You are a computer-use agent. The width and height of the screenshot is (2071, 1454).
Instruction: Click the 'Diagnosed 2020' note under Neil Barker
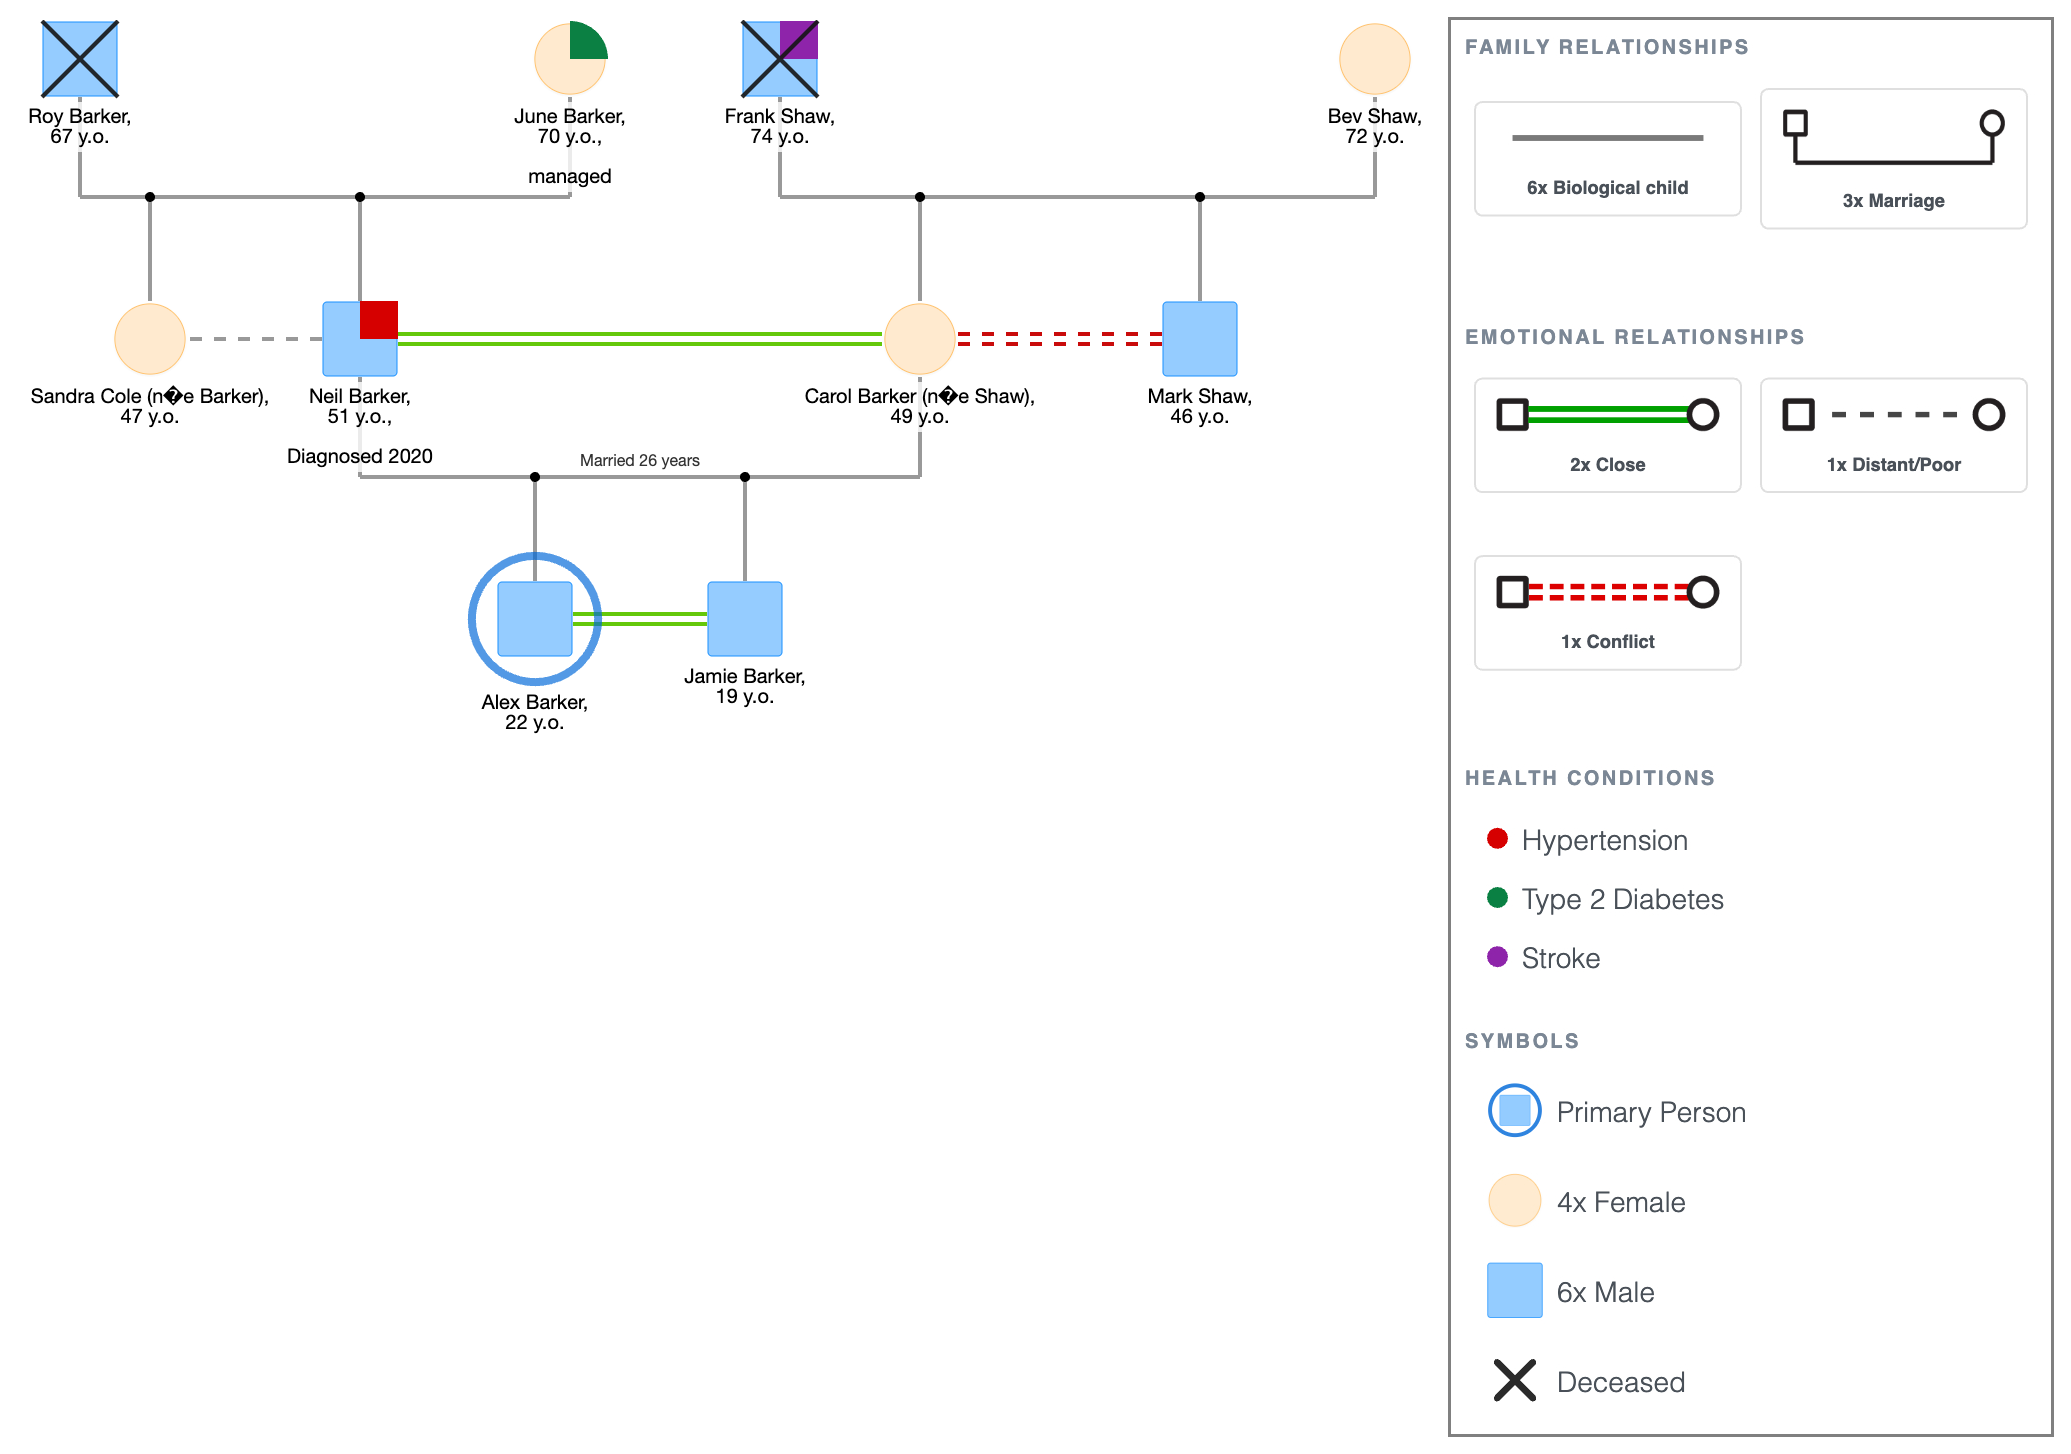click(x=360, y=456)
